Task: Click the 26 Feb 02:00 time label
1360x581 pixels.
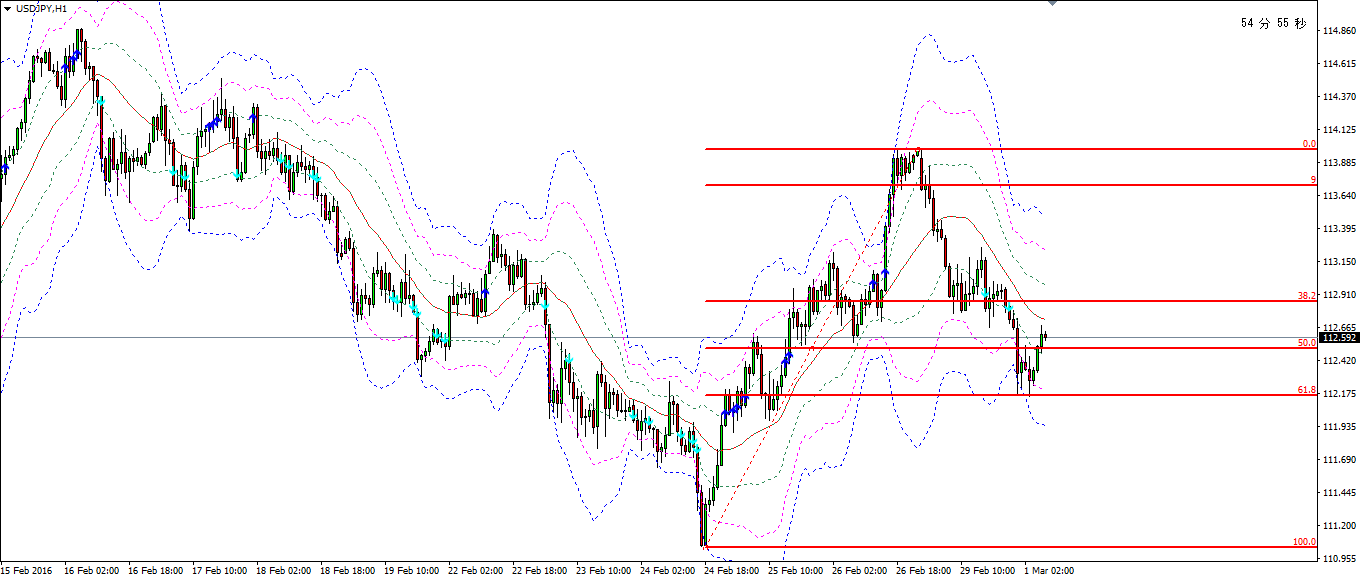Action: pyautogui.click(x=859, y=571)
